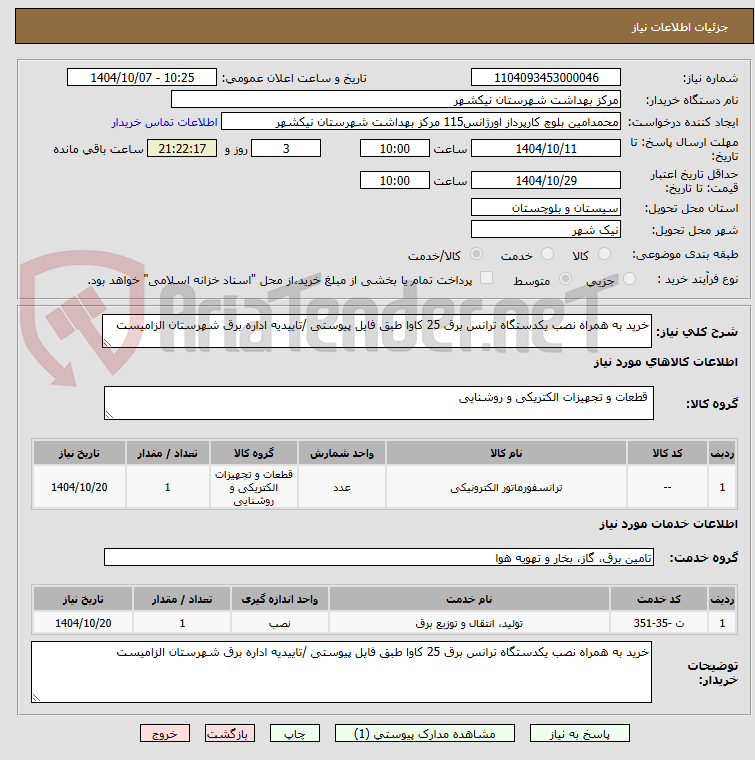
Task: Select the 'متوسط' purchase type radio
Action: 565,279
